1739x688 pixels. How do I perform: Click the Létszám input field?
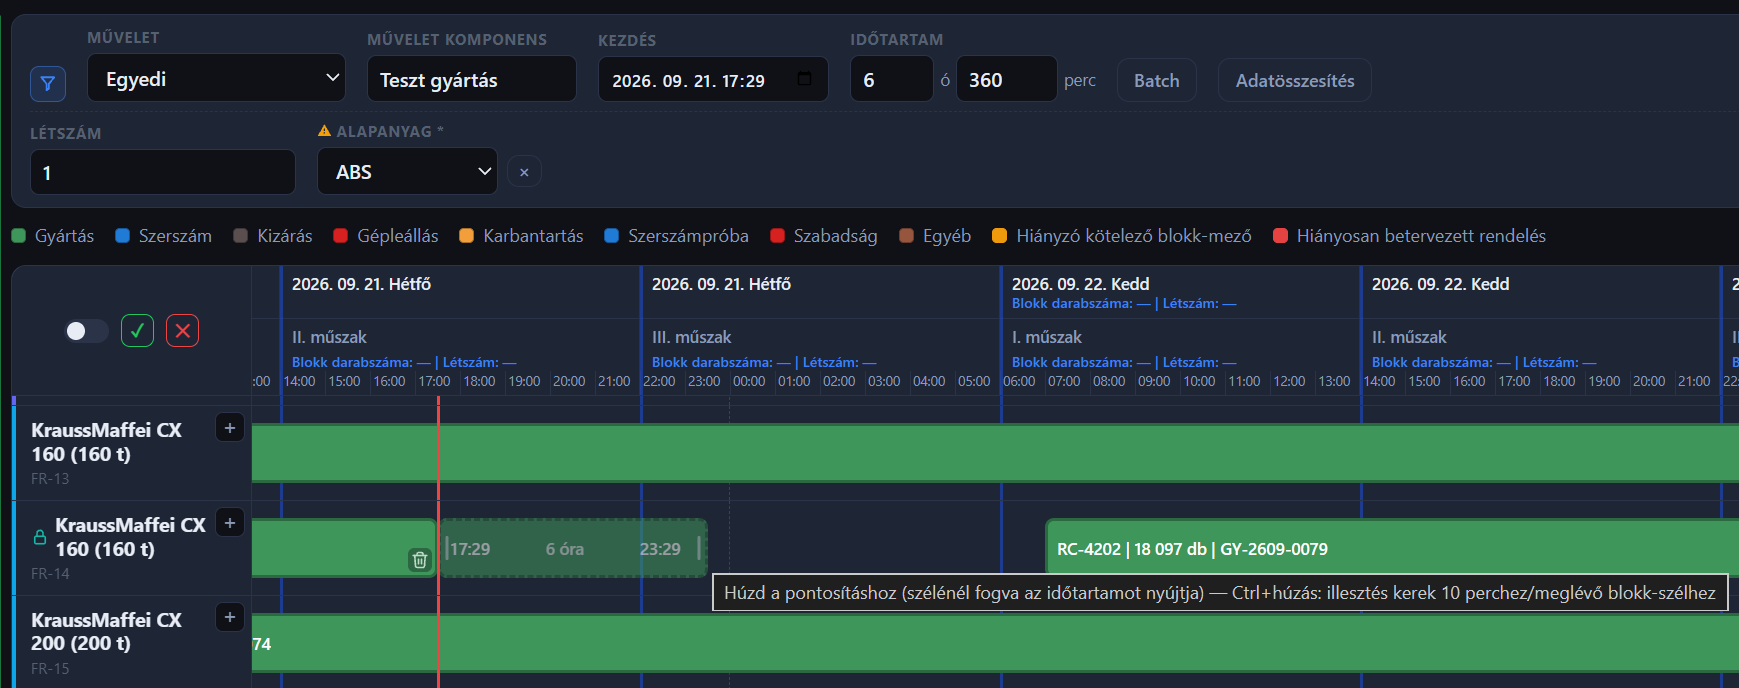163,172
